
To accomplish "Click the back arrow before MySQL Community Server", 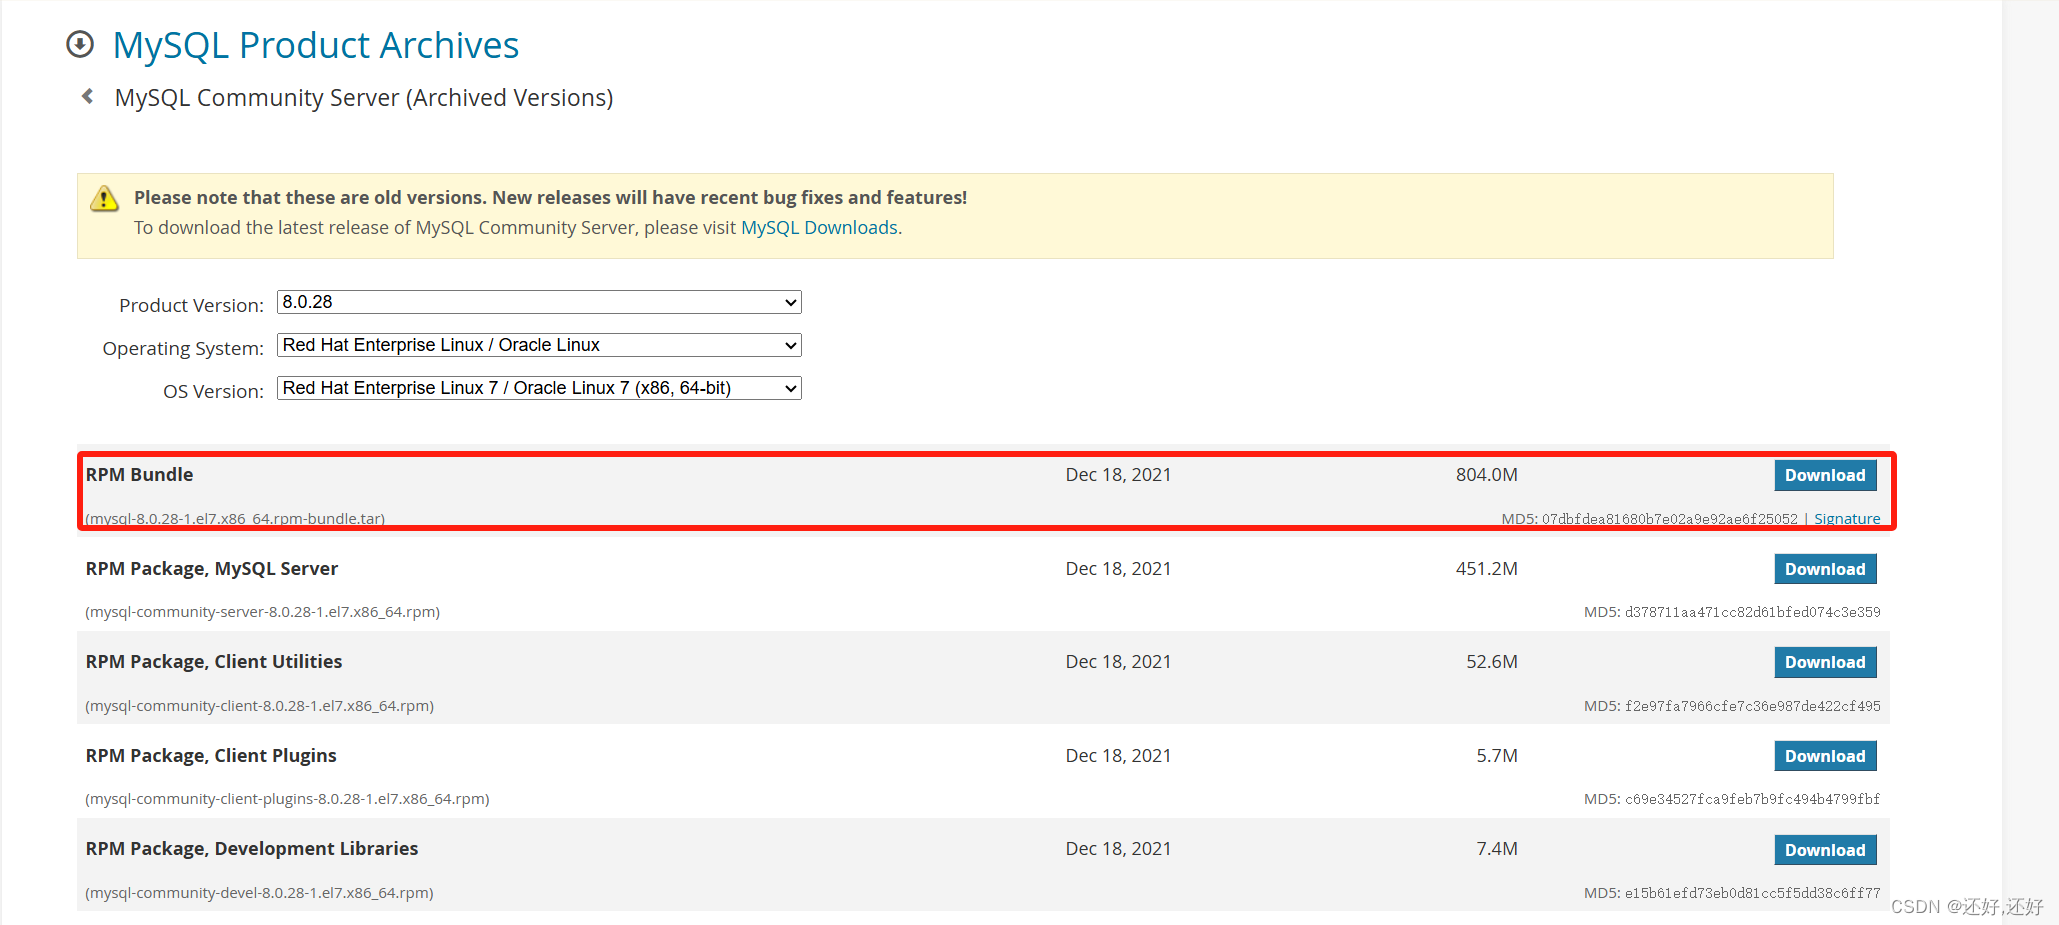I will [x=88, y=96].
